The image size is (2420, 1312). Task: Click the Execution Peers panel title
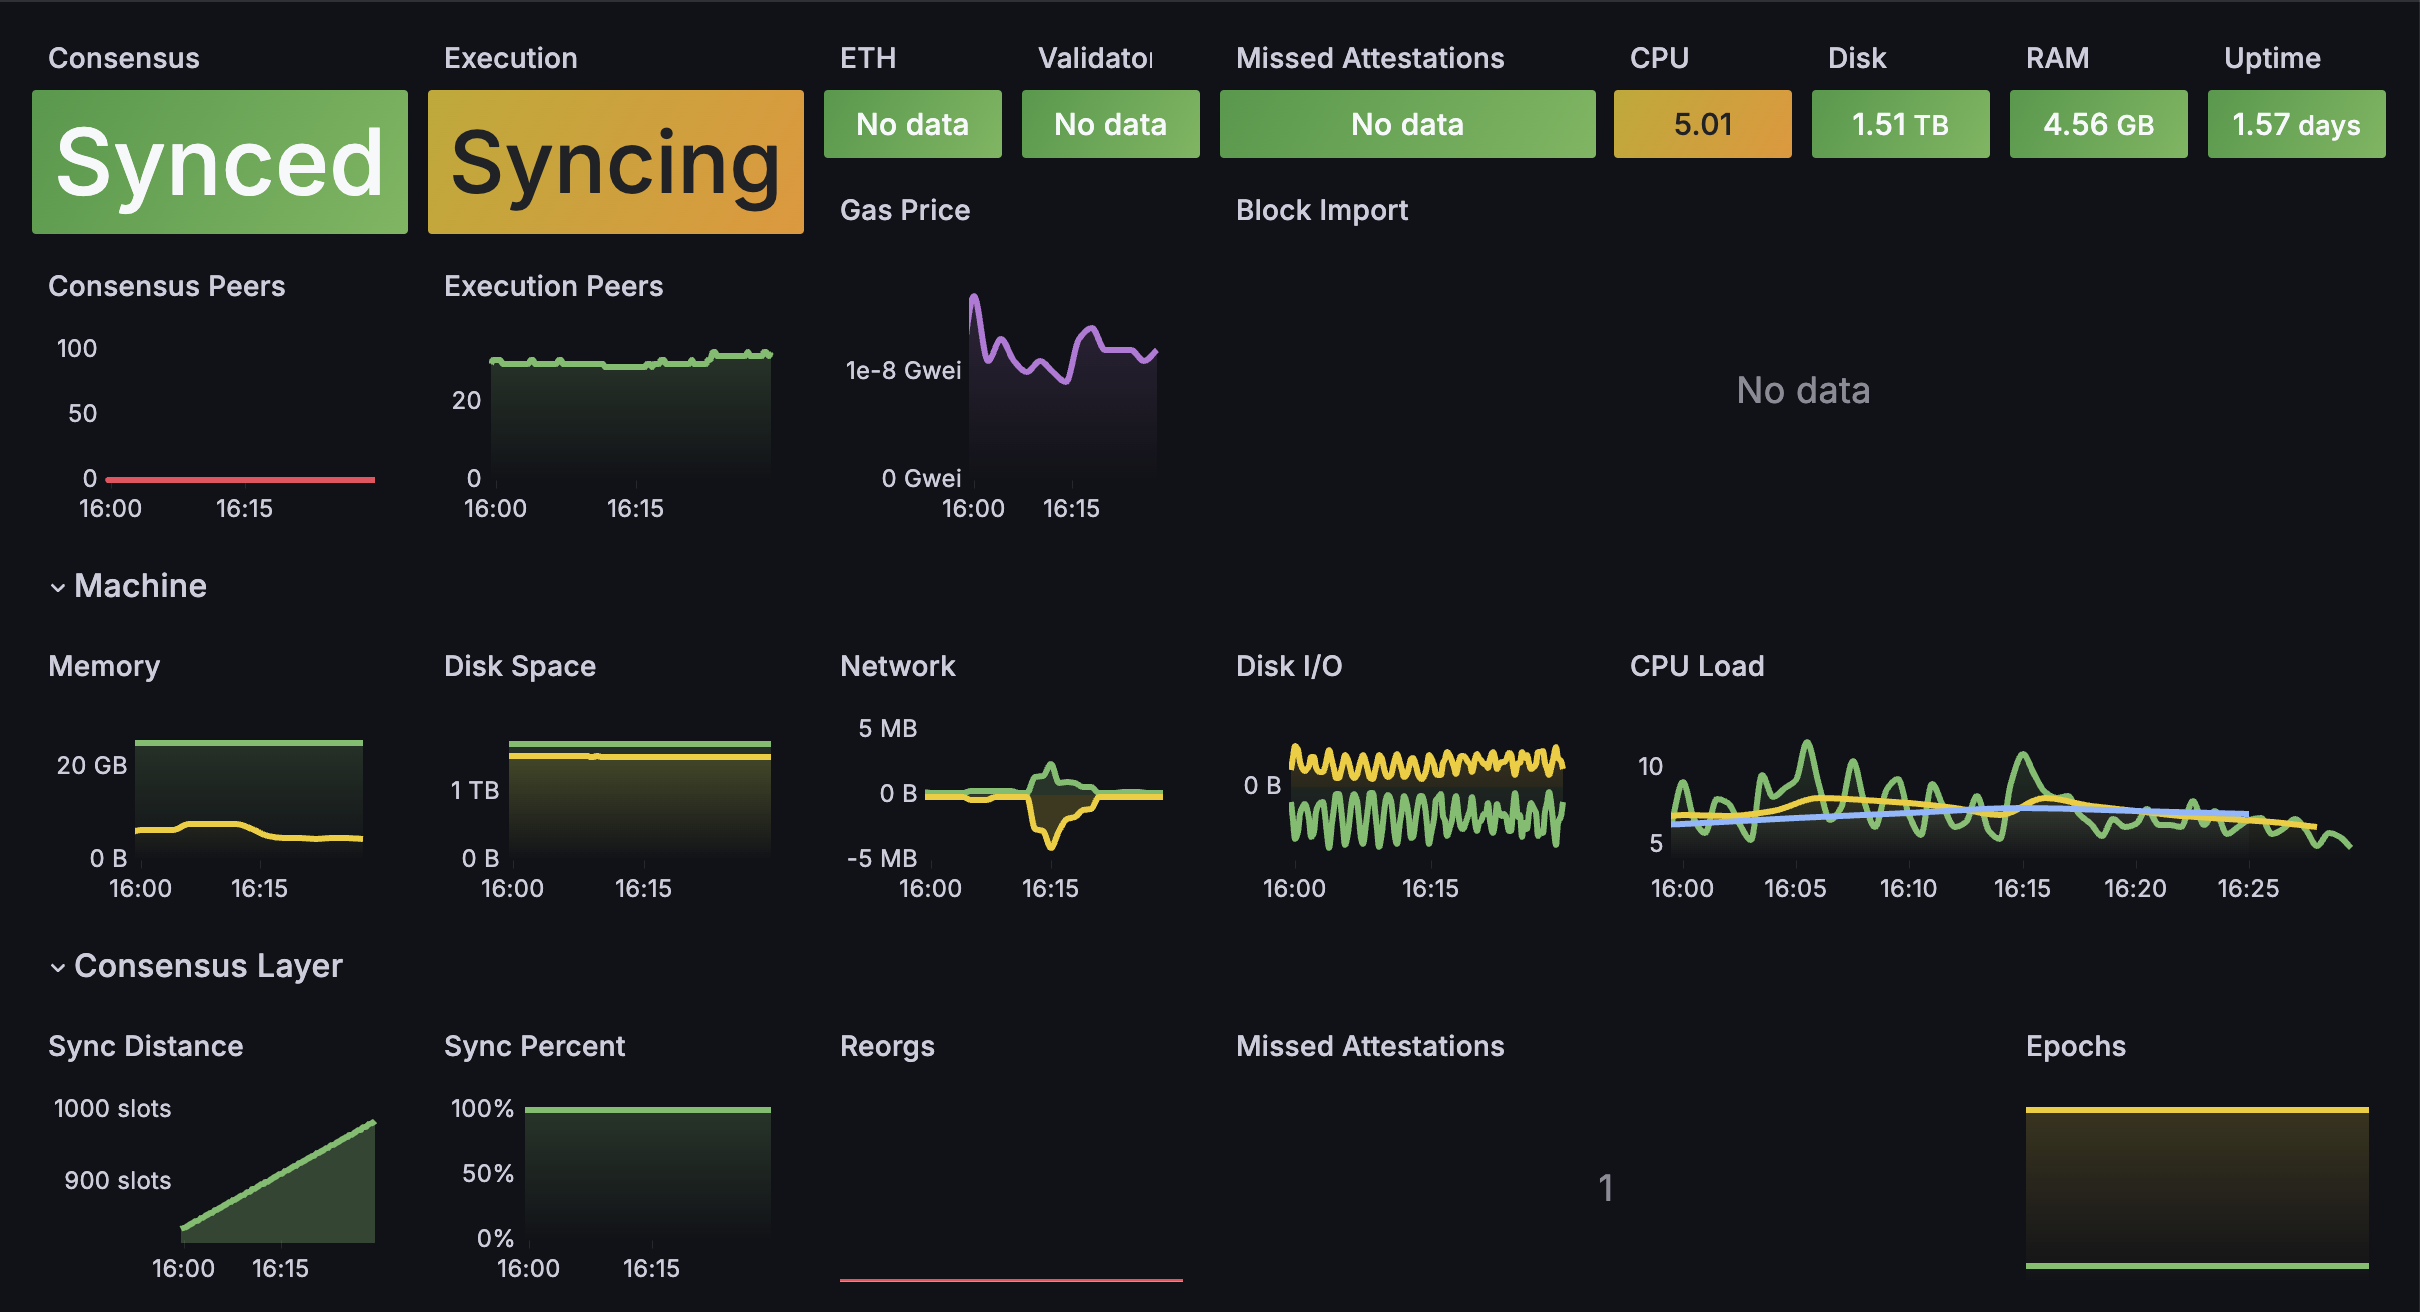coord(553,286)
